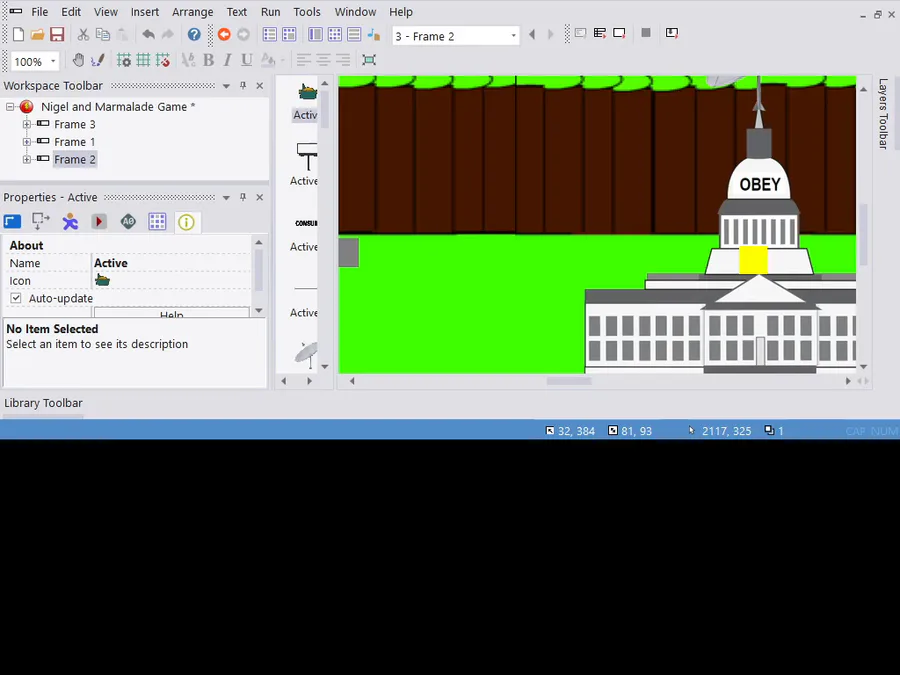Open Workspace Toolbar options dropdown arrow

[x=226, y=86]
